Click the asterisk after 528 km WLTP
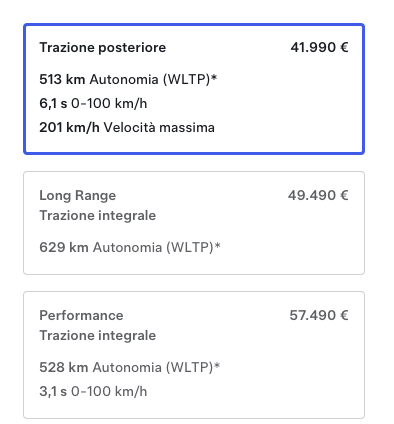This screenshot has height=424, width=394. point(217,365)
